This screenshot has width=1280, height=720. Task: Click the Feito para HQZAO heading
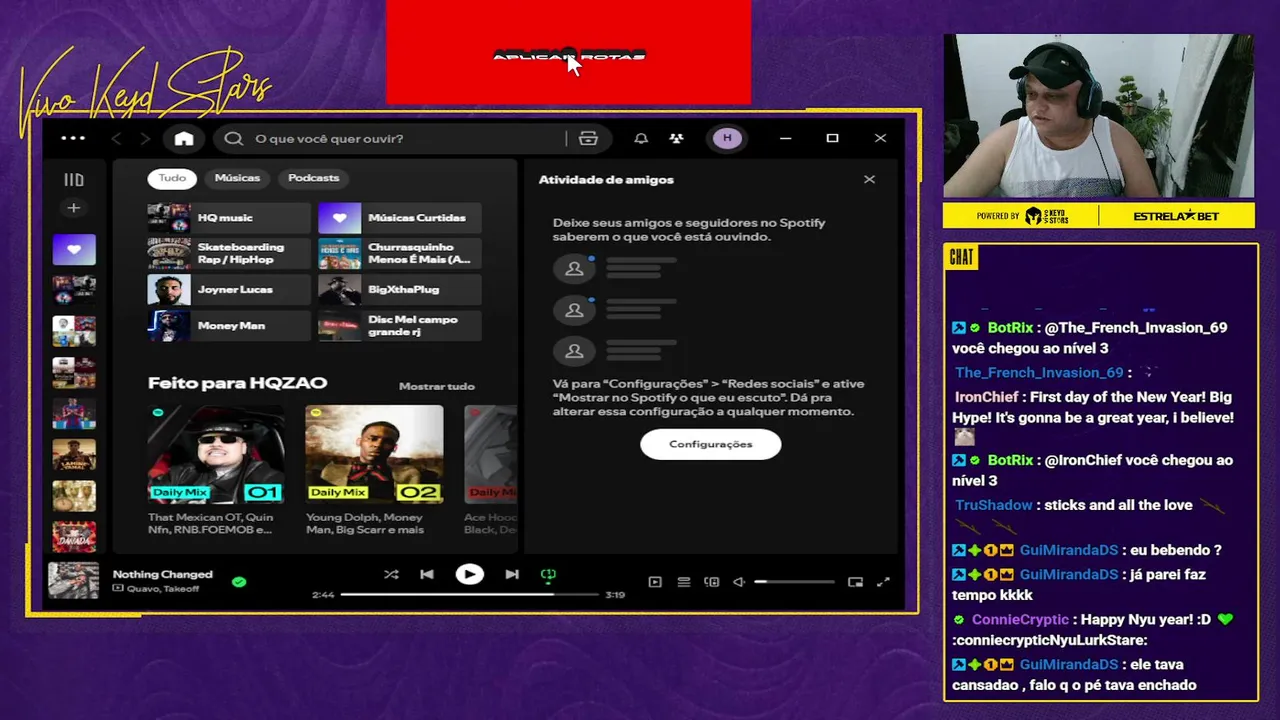coord(237,383)
